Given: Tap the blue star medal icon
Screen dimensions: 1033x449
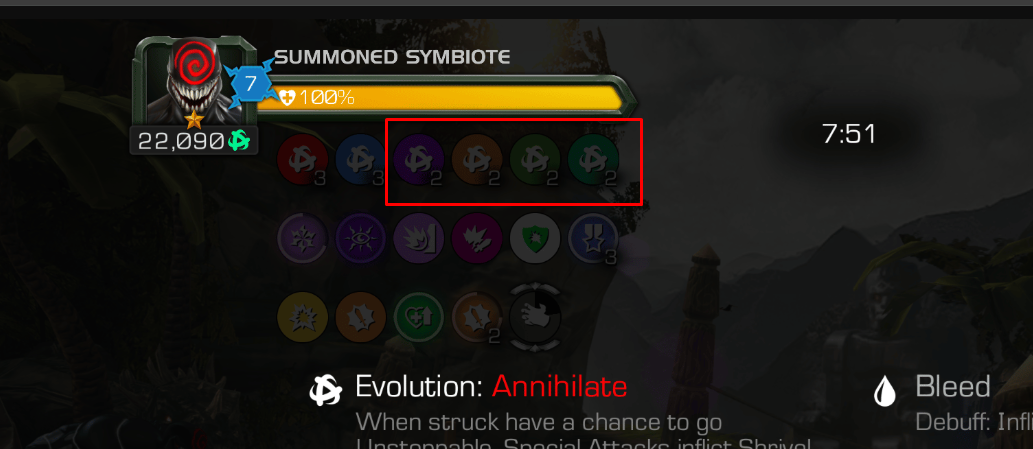Looking at the screenshot, I should tap(593, 238).
